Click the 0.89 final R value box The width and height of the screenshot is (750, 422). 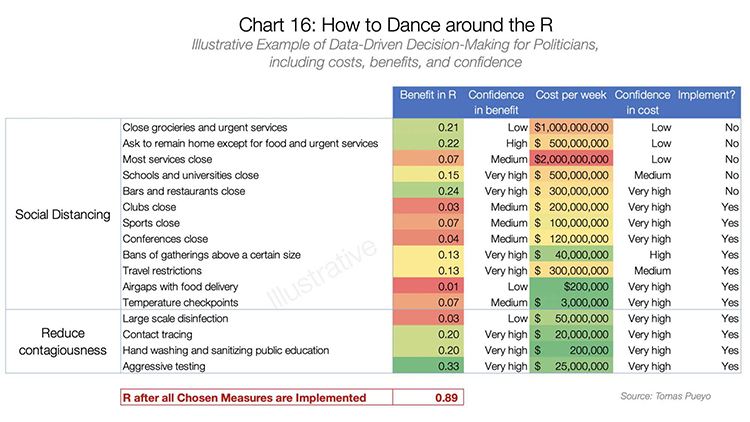(x=428, y=397)
